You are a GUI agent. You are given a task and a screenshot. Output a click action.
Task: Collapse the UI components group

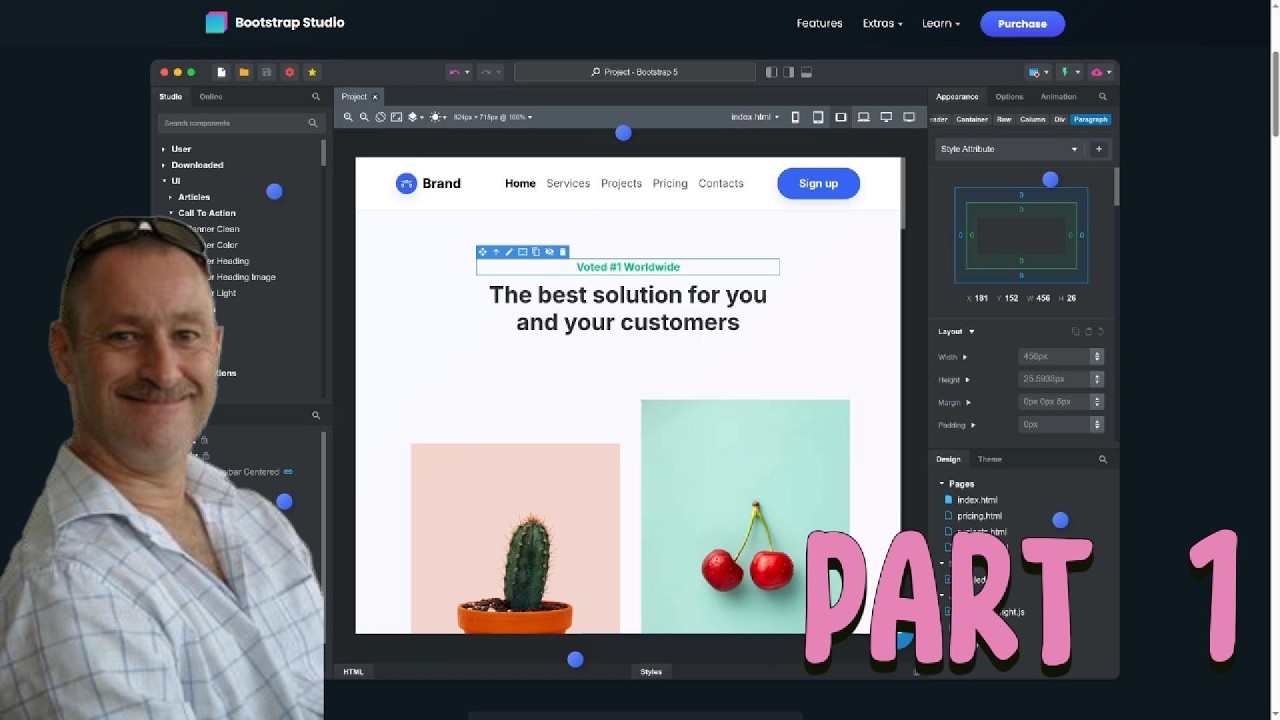coord(164,181)
